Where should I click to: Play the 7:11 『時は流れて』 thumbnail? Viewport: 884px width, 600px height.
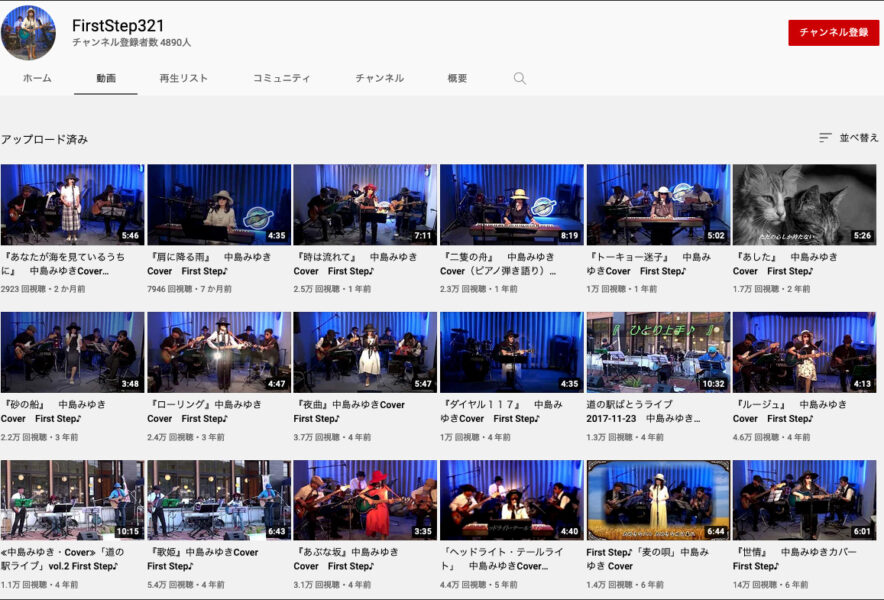pos(365,204)
